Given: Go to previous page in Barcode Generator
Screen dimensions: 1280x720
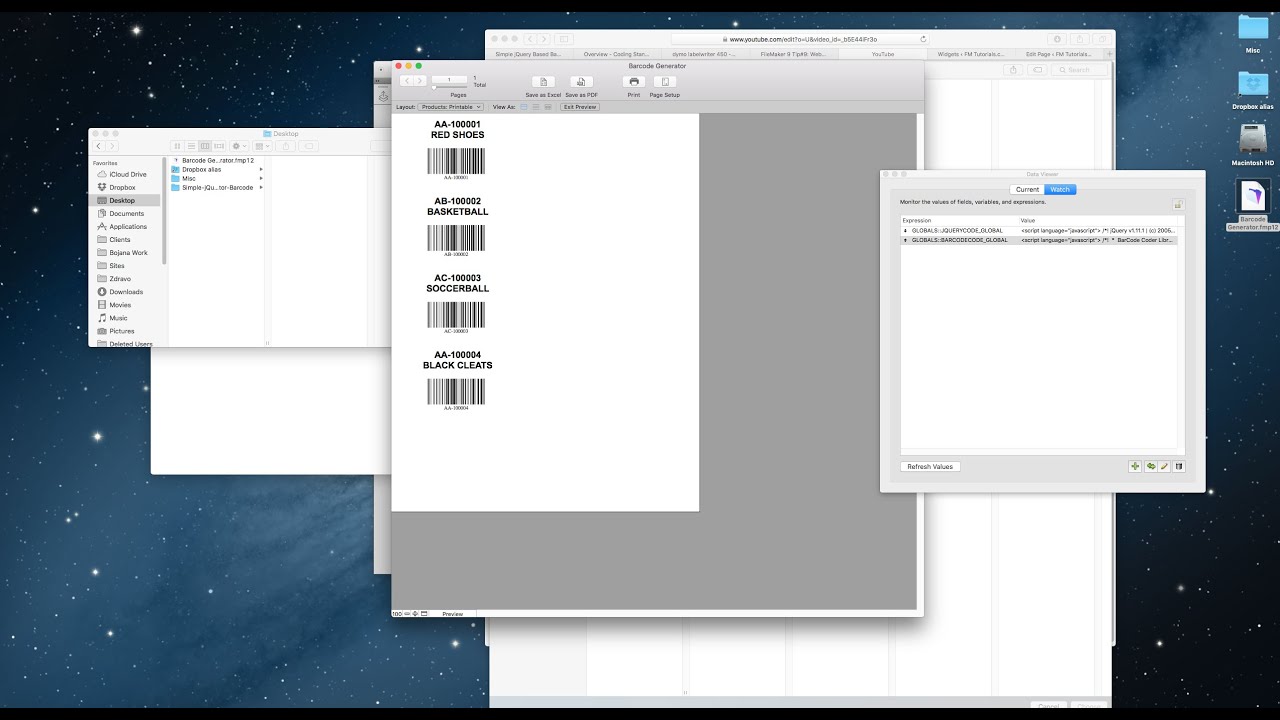Looking at the screenshot, I should pos(406,80).
